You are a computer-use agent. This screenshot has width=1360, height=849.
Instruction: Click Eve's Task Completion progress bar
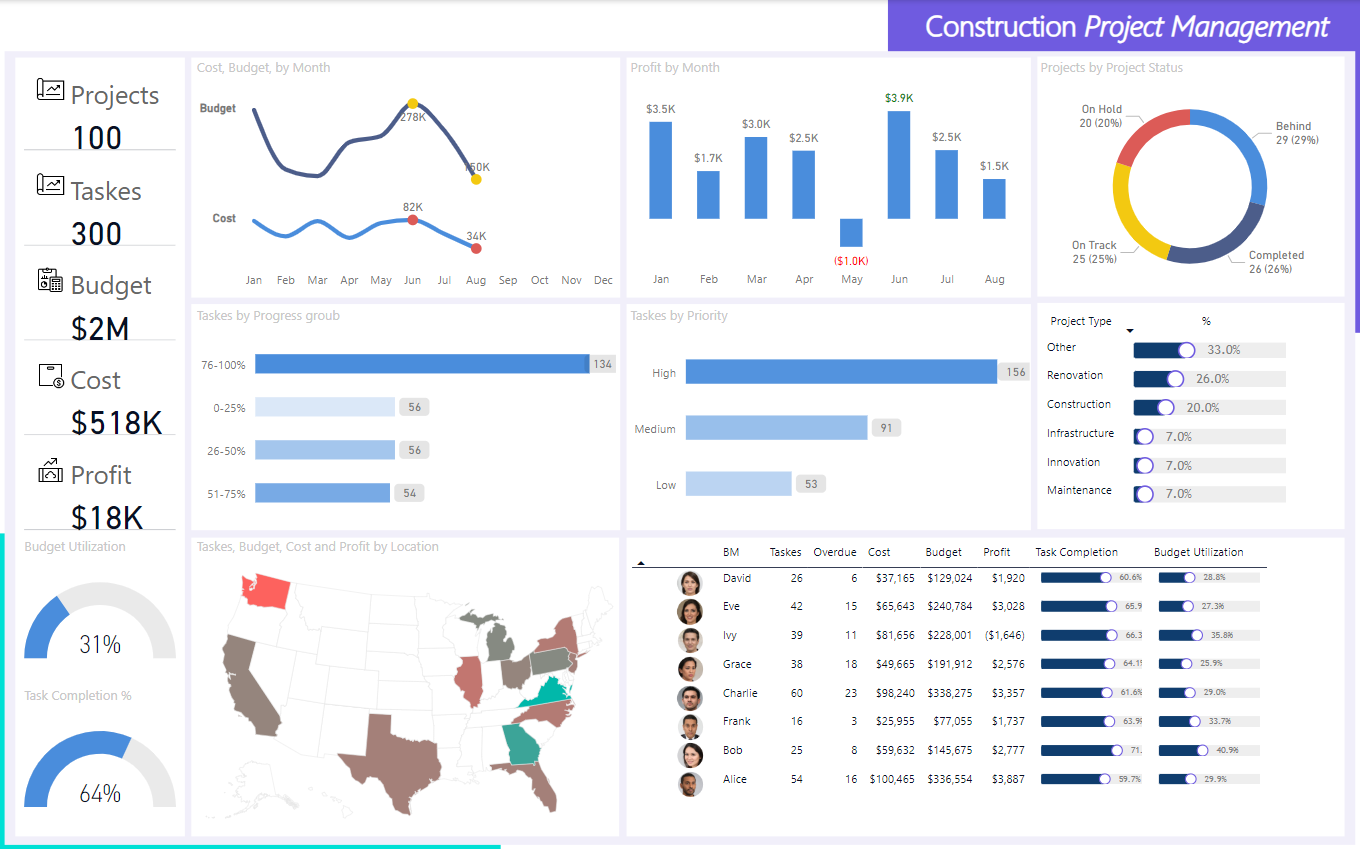click(x=1078, y=606)
